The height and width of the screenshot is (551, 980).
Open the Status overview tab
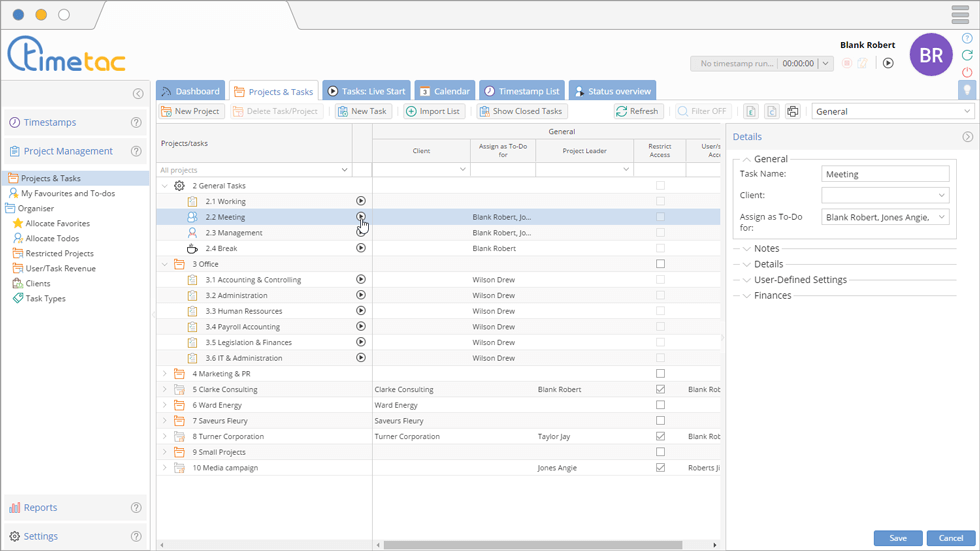[x=612, y=91]
